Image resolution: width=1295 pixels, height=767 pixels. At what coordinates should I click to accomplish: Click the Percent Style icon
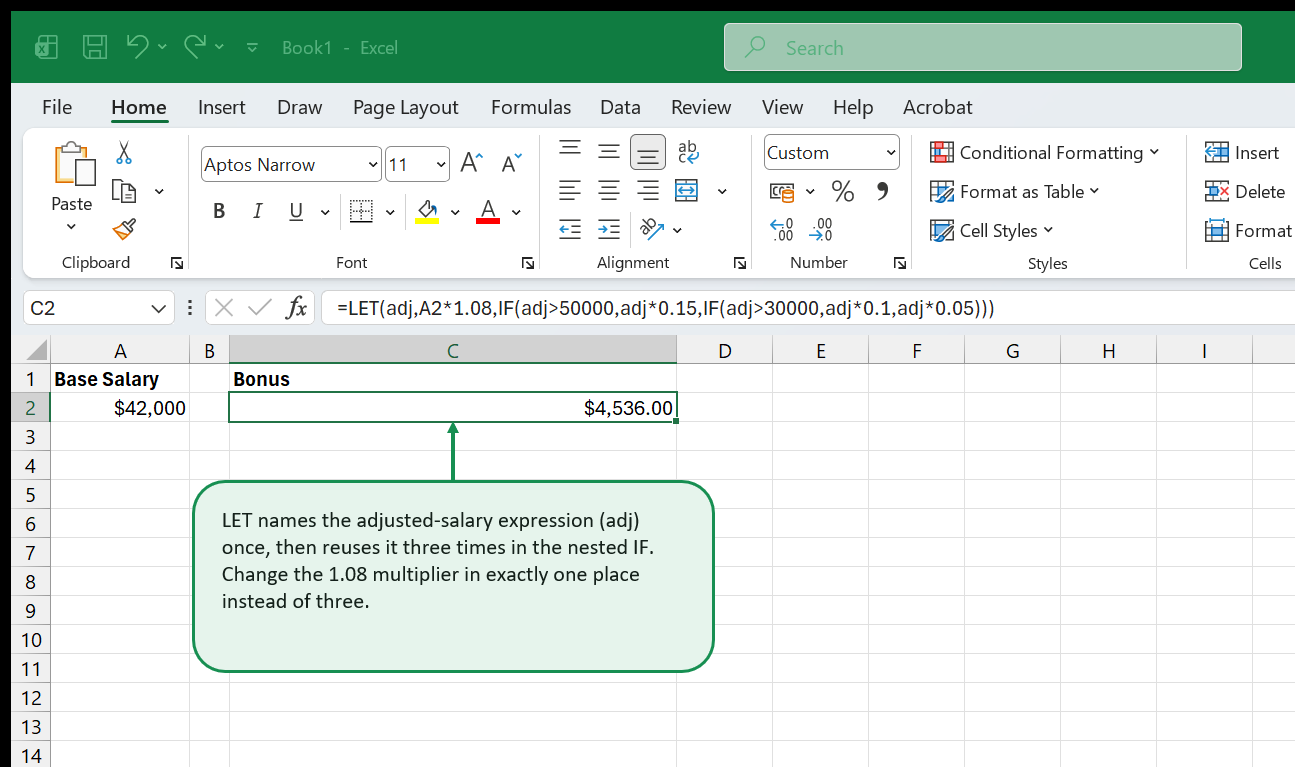tap(843, 191)
